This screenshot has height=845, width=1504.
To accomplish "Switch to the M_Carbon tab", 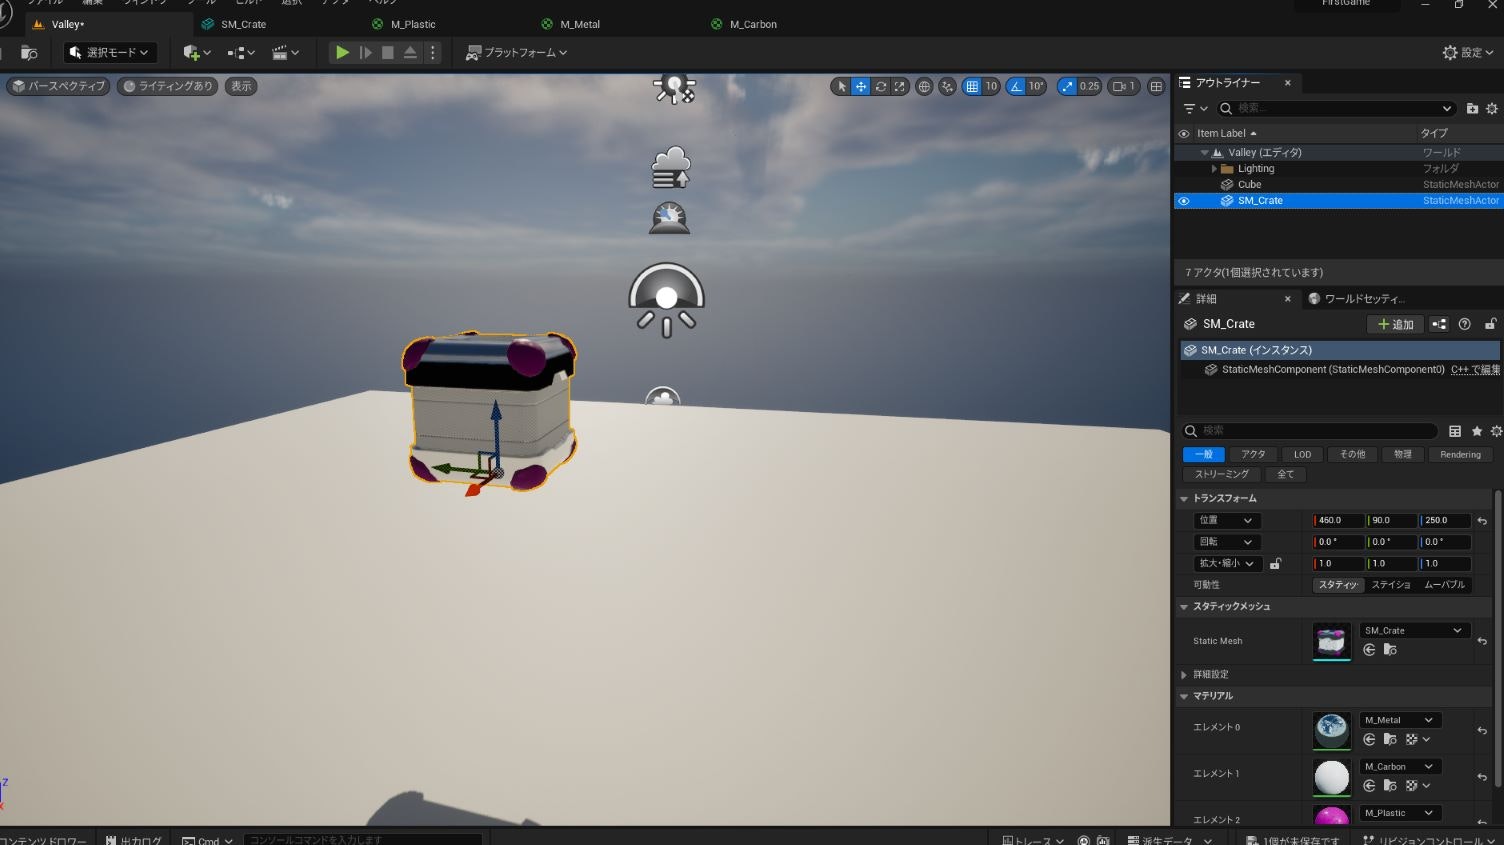I will point(753,24).
